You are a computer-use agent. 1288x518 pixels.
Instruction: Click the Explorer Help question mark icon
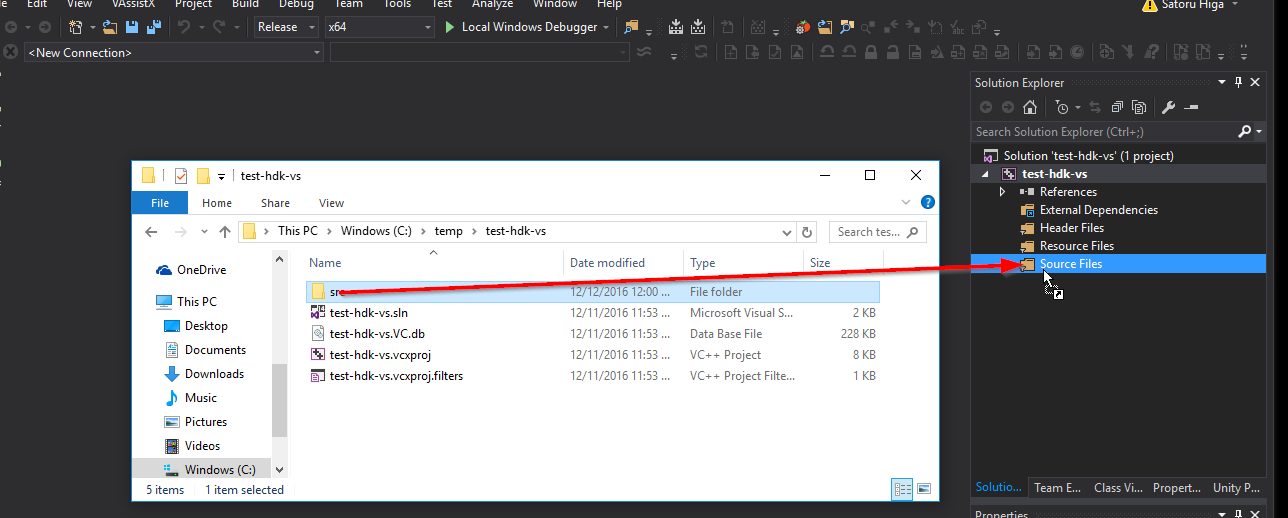[928, 202]
